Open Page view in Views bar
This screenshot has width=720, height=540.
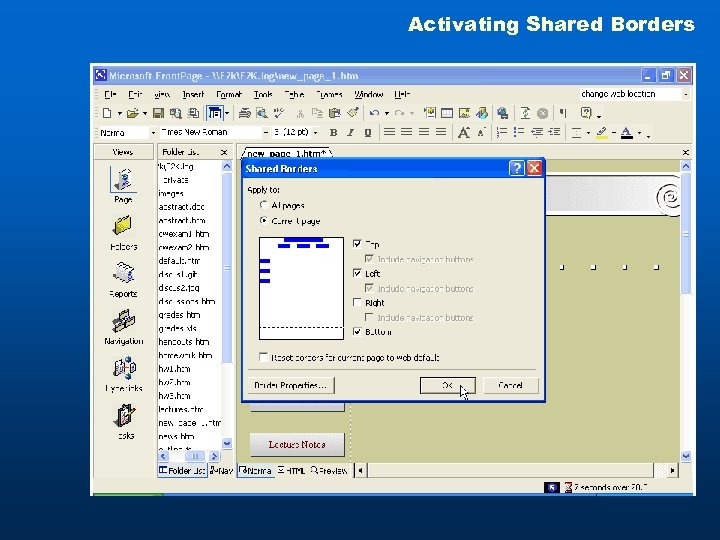123,185
